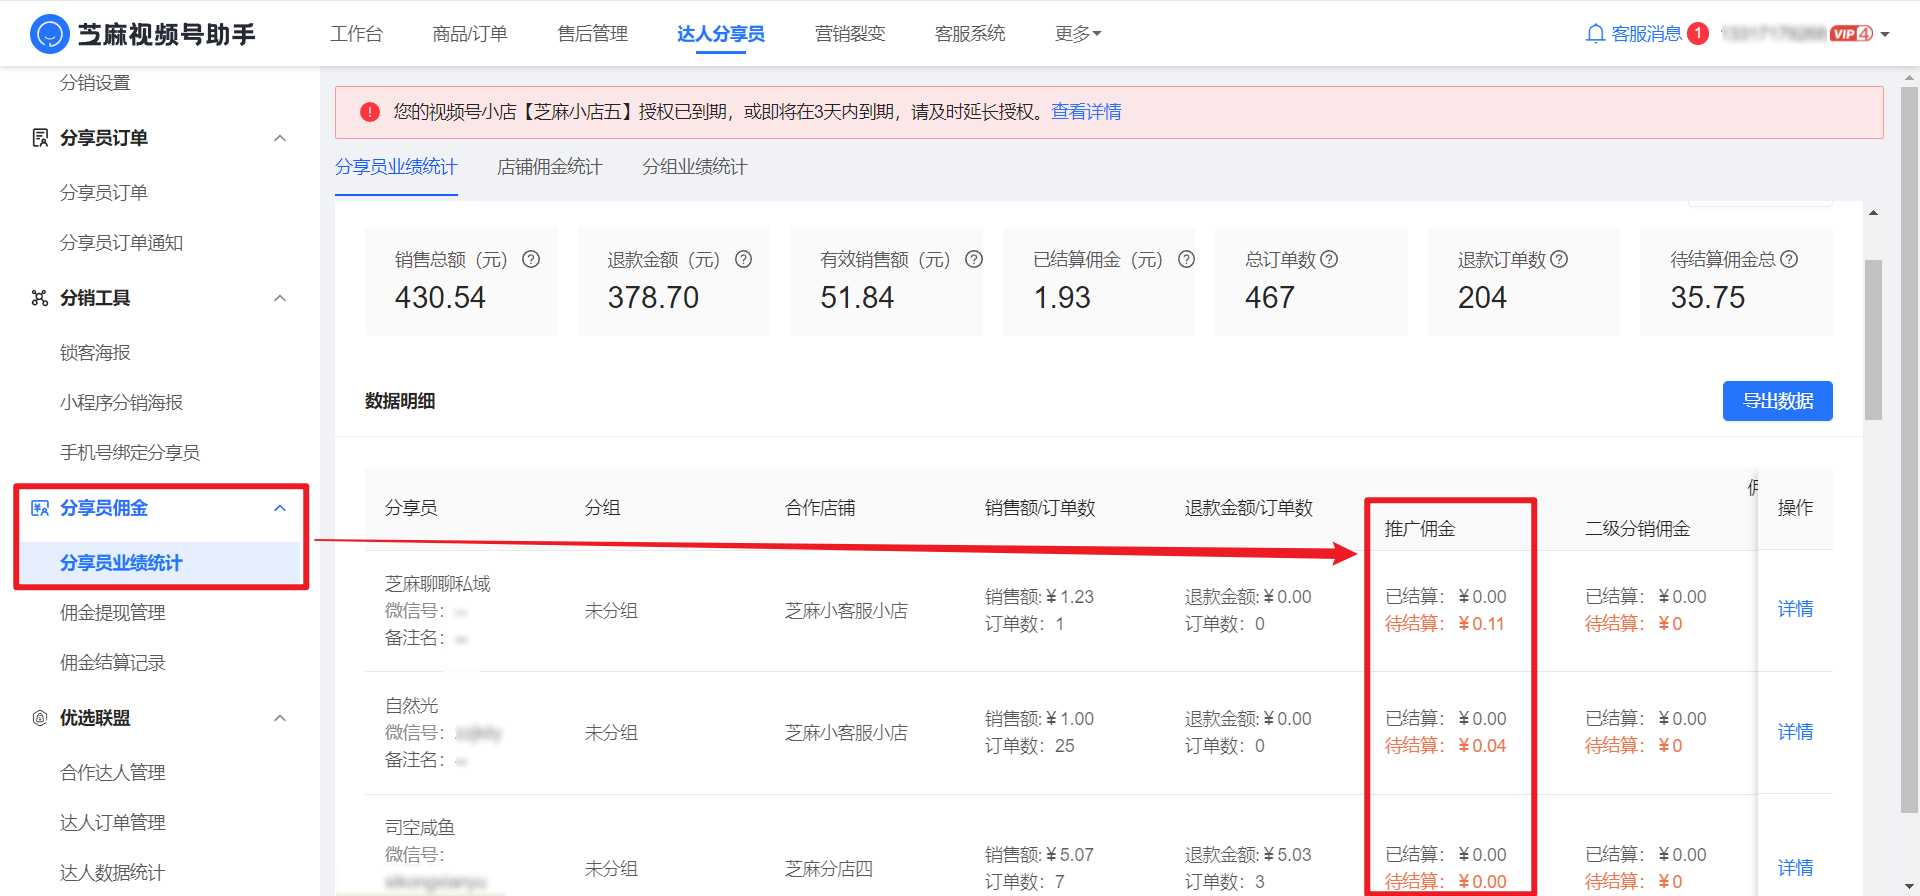
Task: Click the 销售额/订单数 column header
Action: (x=1040, y=508)
